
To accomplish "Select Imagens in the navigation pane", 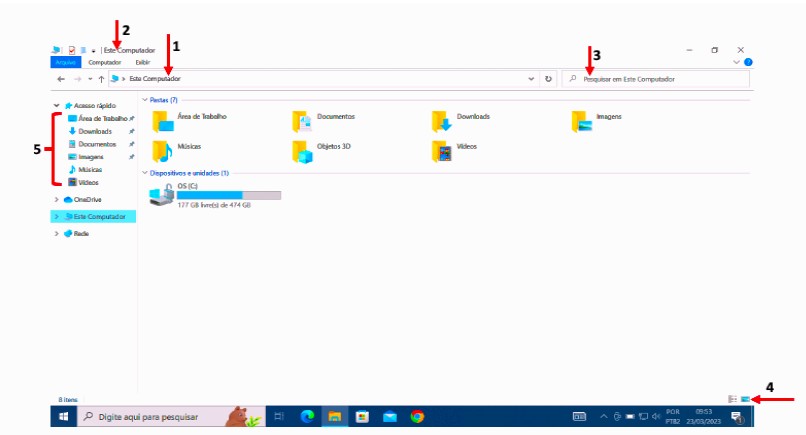I will (90, 157).
